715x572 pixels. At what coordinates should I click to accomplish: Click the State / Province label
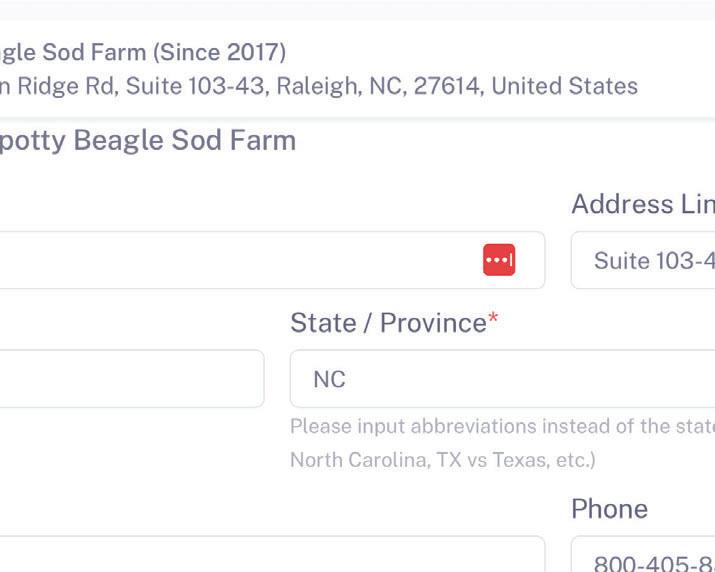(387, 323)
